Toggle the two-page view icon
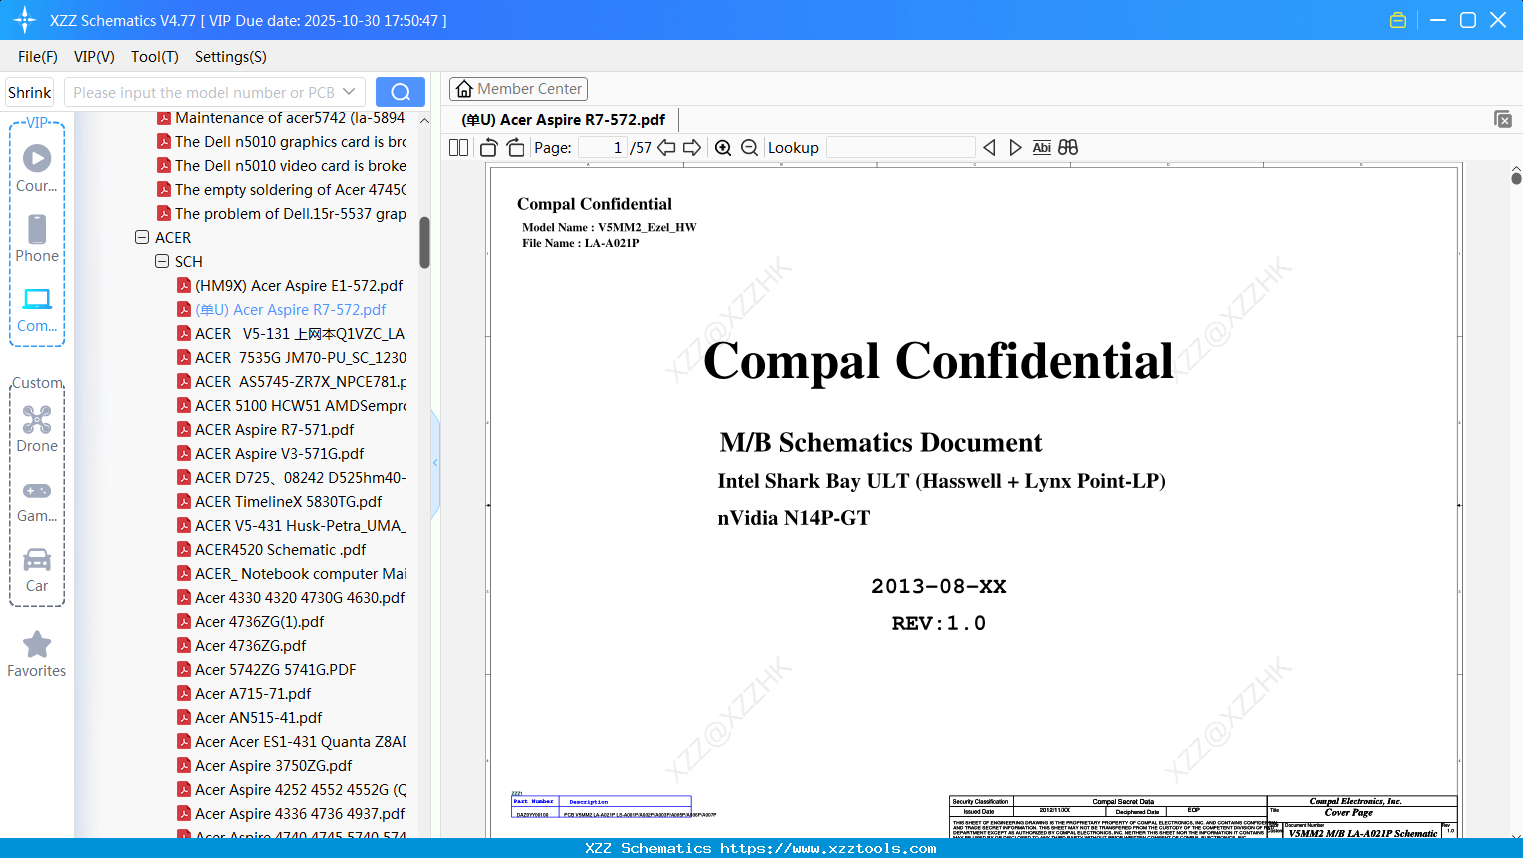 pos(459,148)
